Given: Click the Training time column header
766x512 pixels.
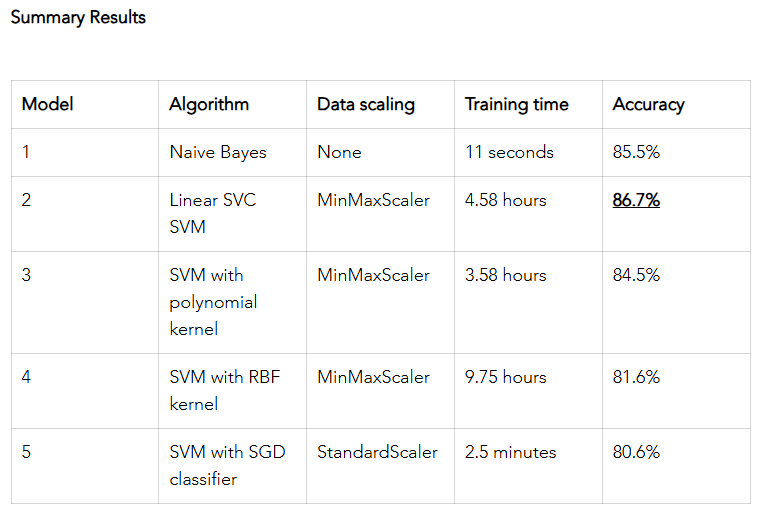Looking at the screenshot, I should [x=516, y=104].
